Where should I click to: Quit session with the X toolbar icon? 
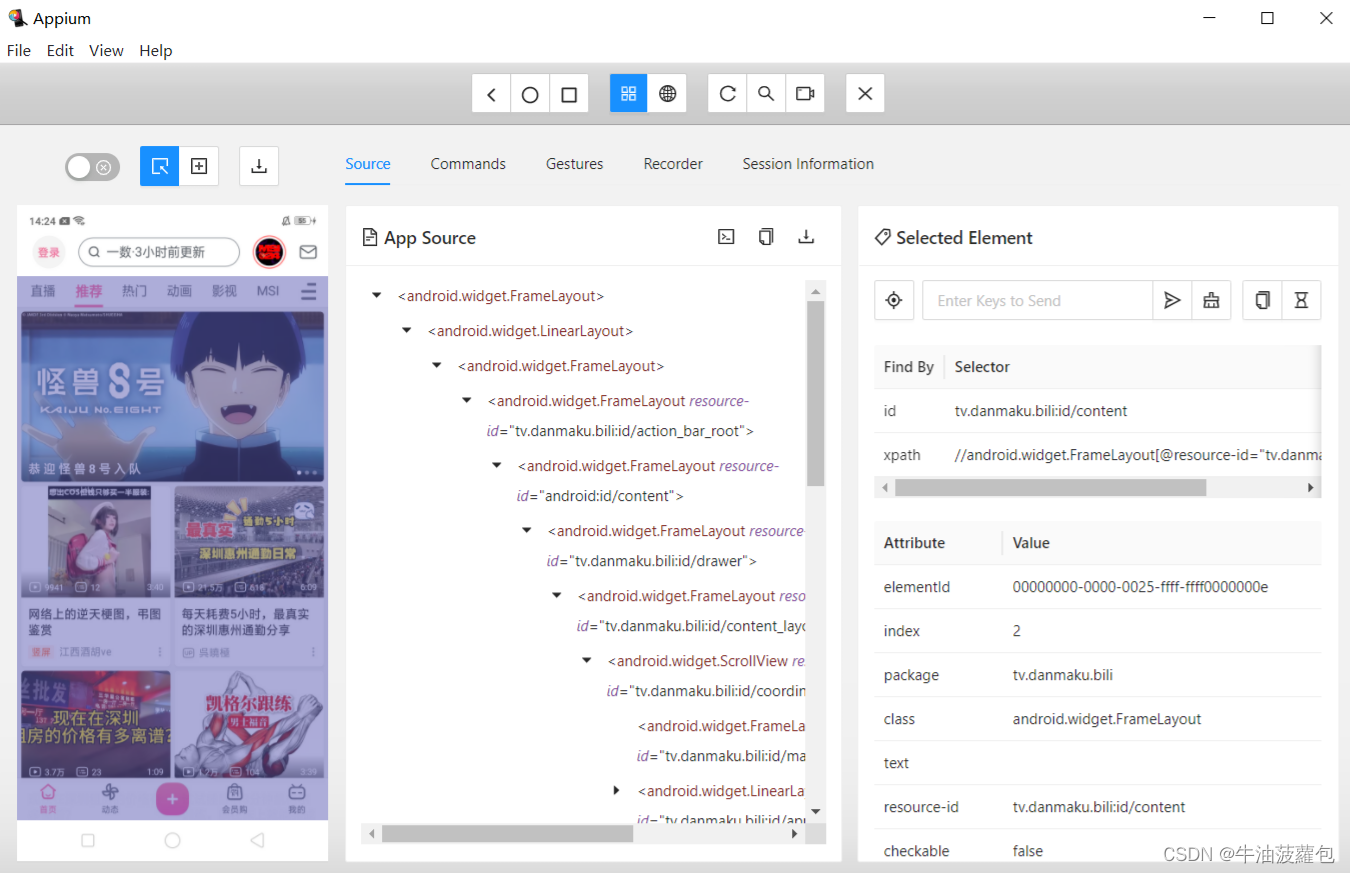coord(865,94)
